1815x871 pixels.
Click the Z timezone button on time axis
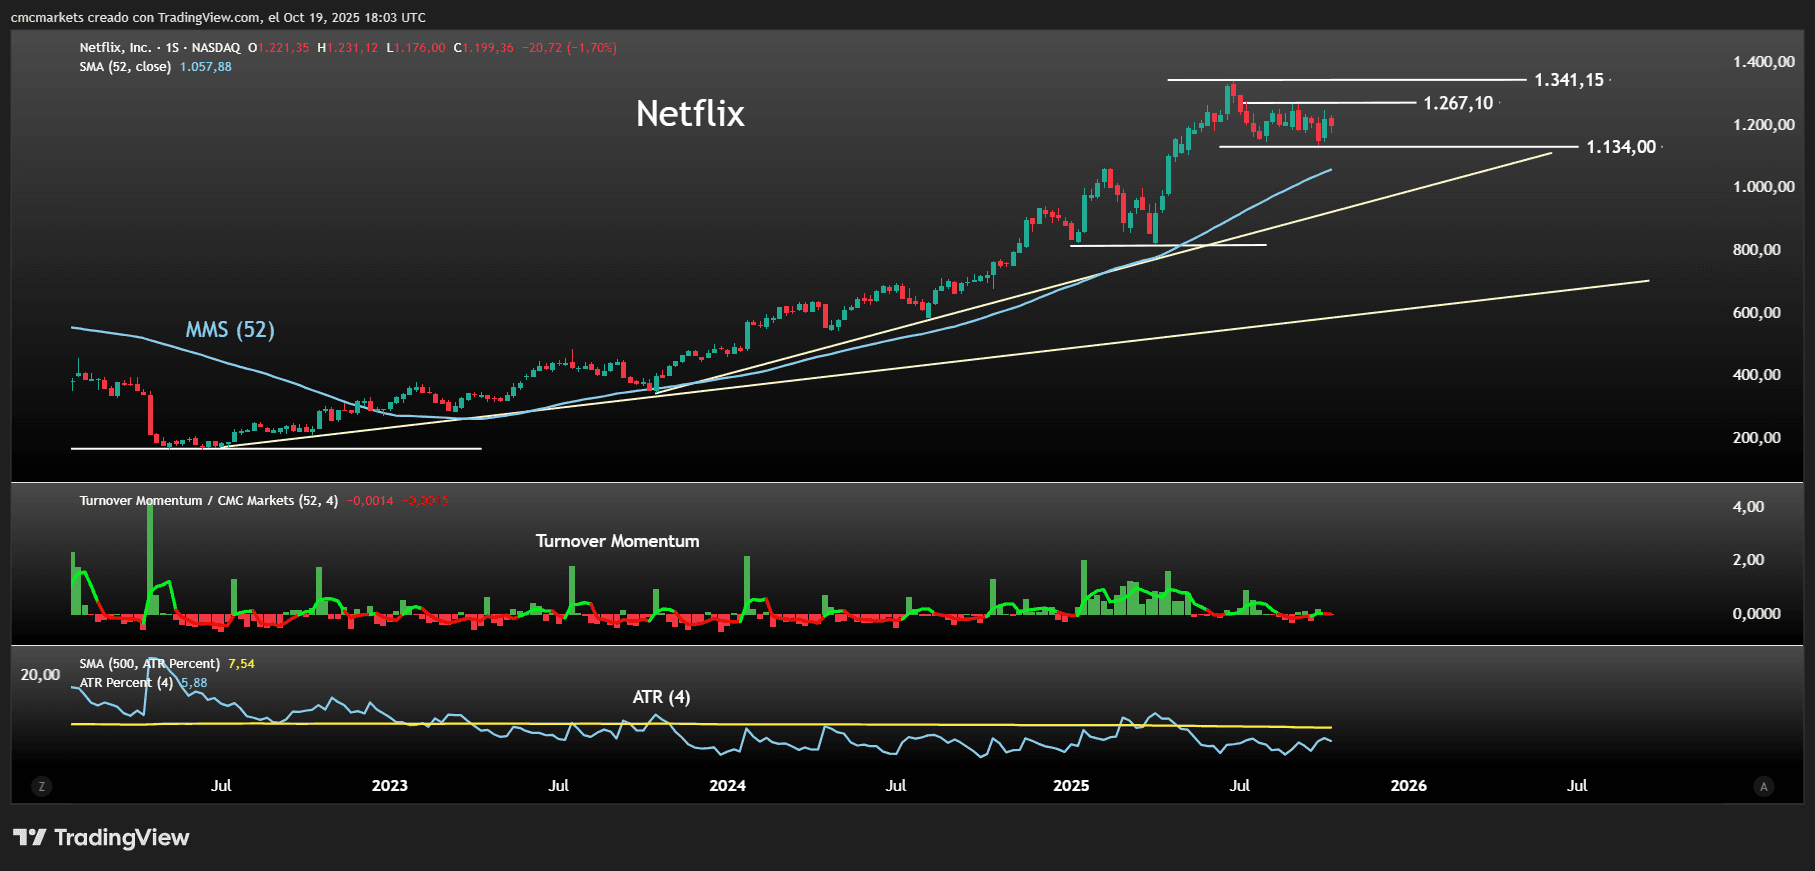[41, 787]
